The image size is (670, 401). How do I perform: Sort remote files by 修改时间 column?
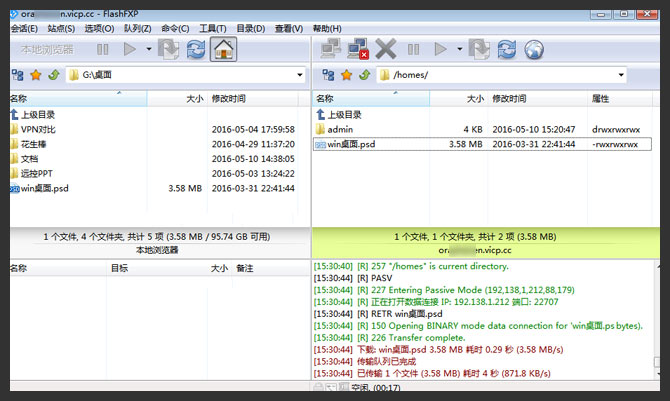click(512, 99)
